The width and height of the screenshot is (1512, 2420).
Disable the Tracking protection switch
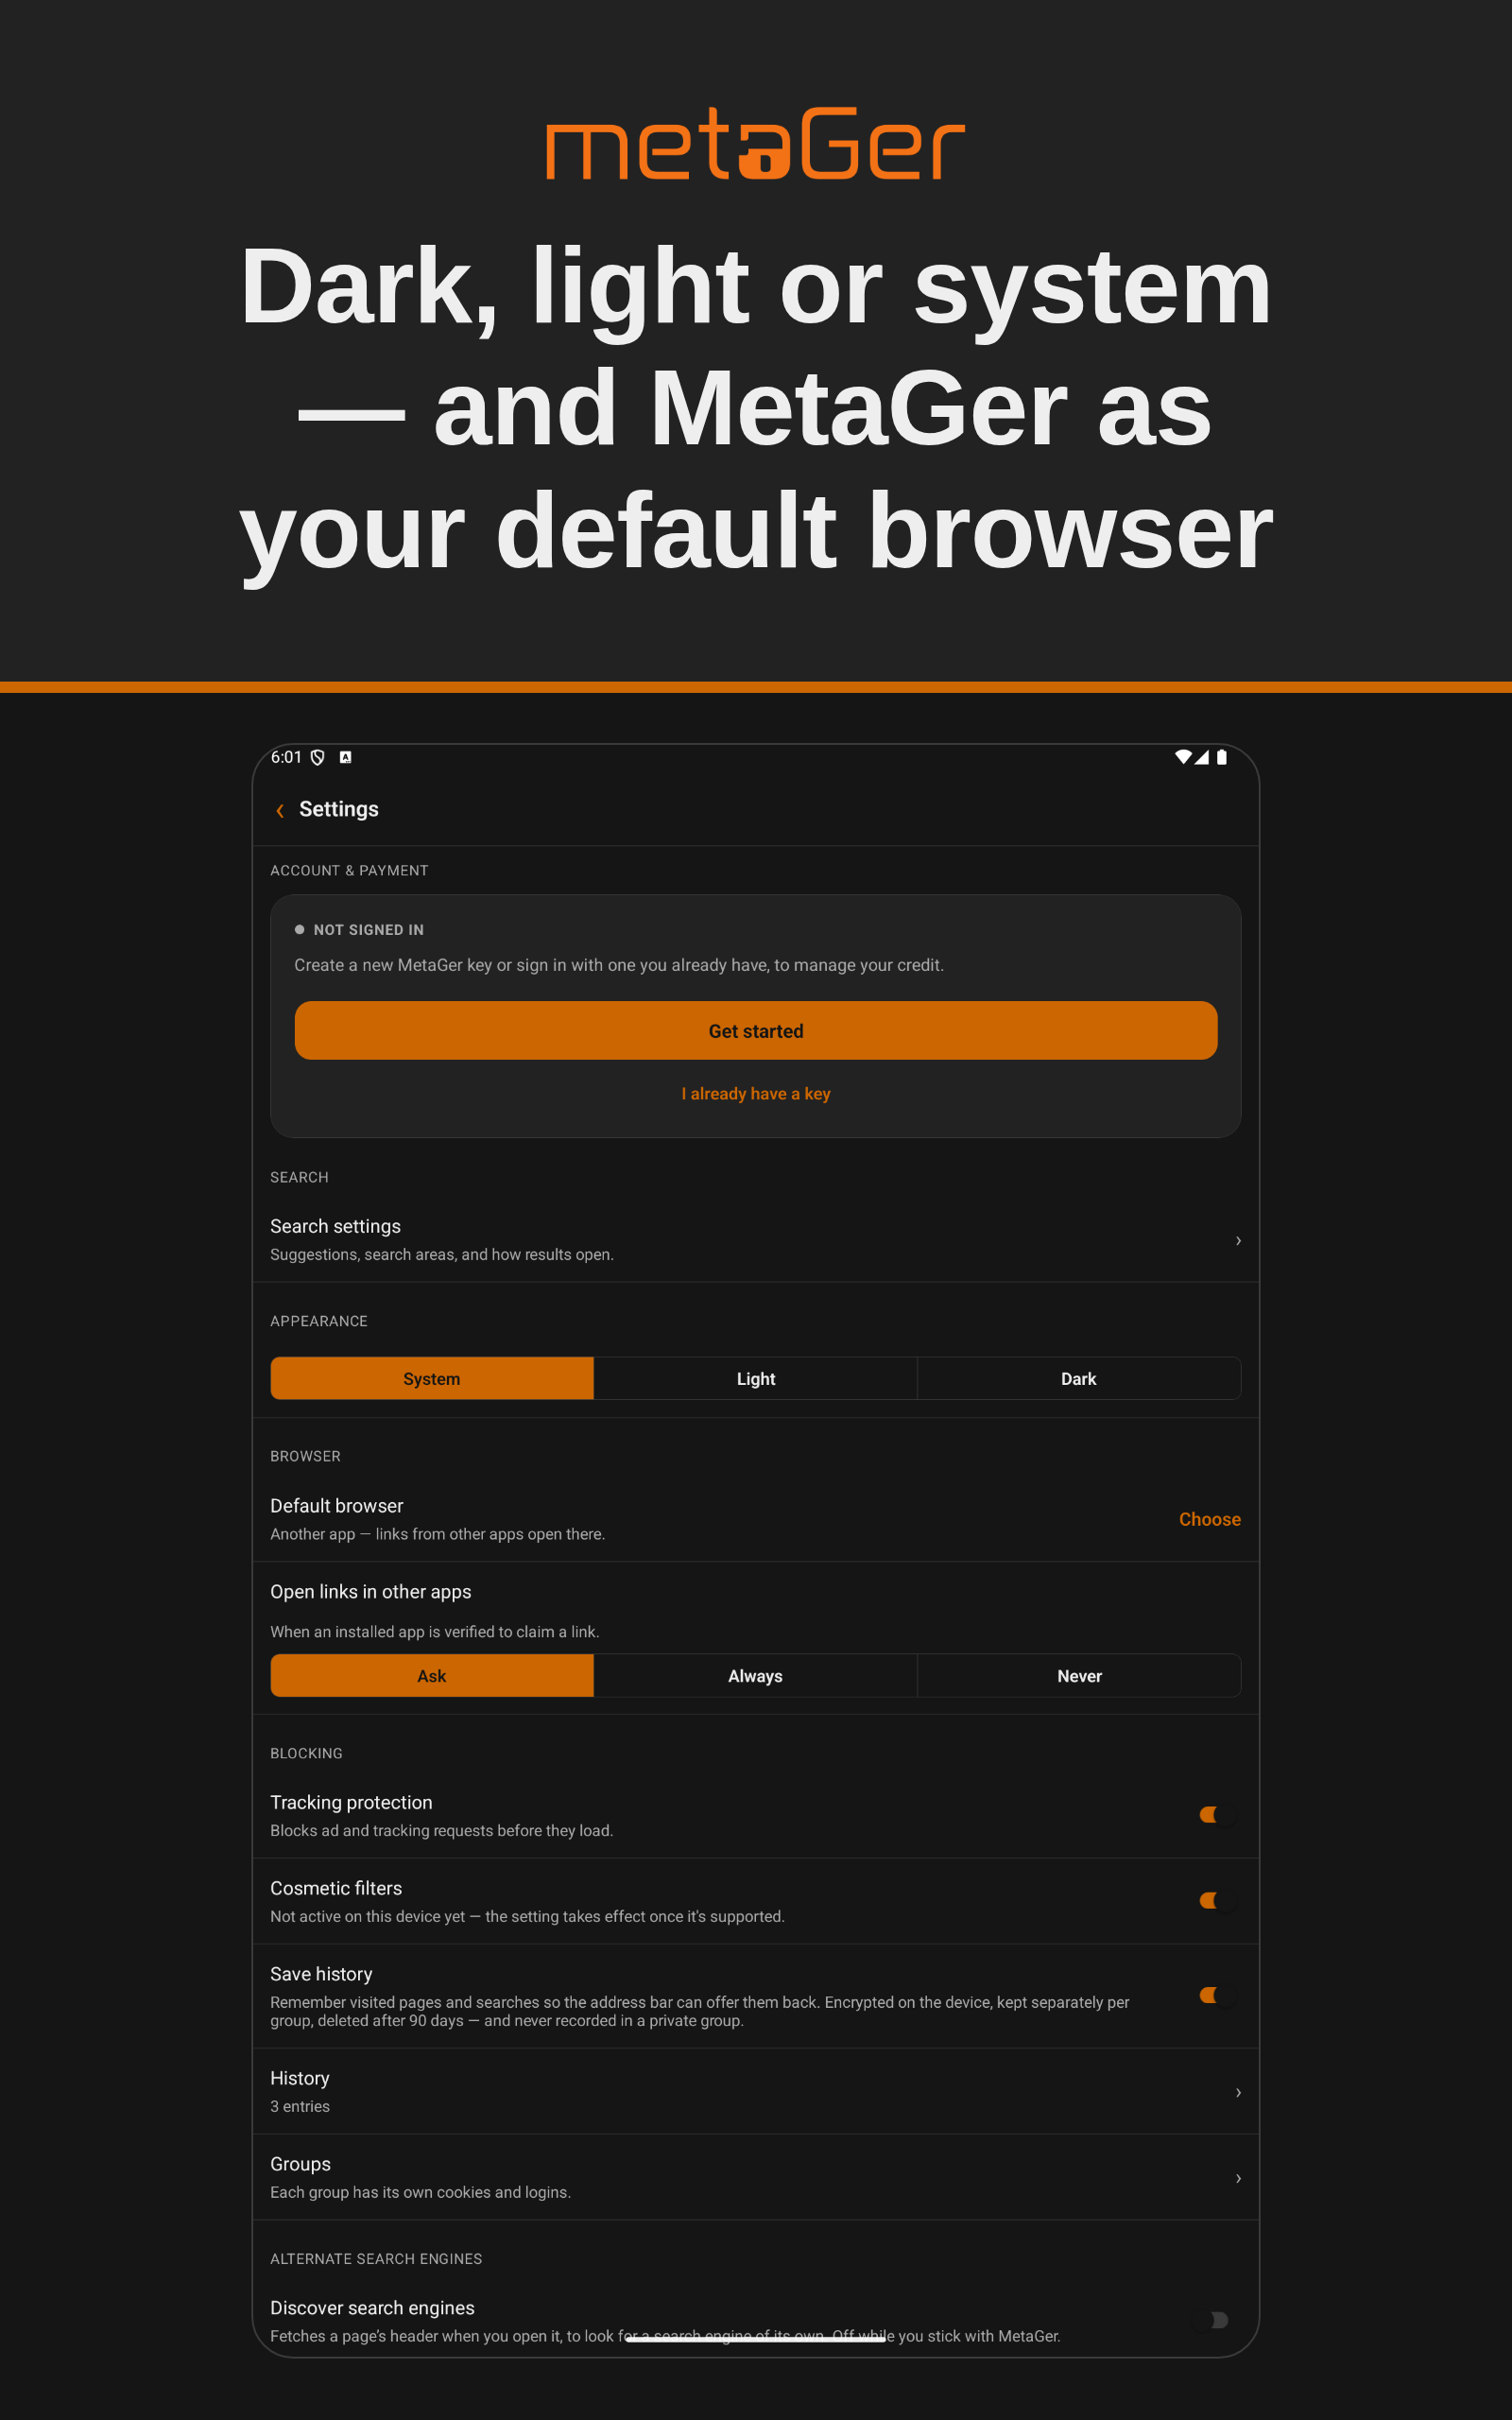click(x=1216, y=1814)
